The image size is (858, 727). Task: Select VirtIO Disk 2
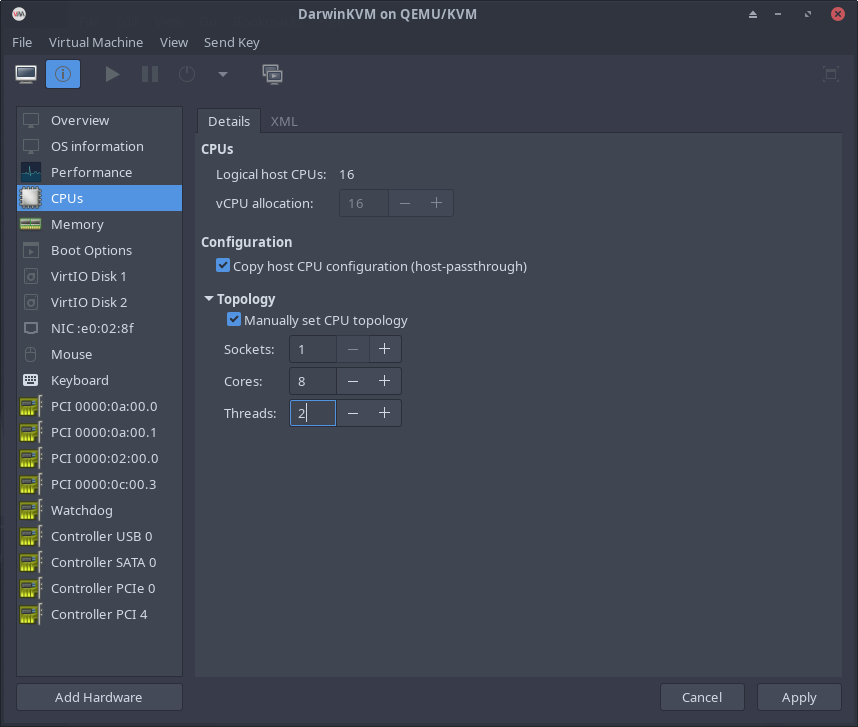(x=100, y=303)
